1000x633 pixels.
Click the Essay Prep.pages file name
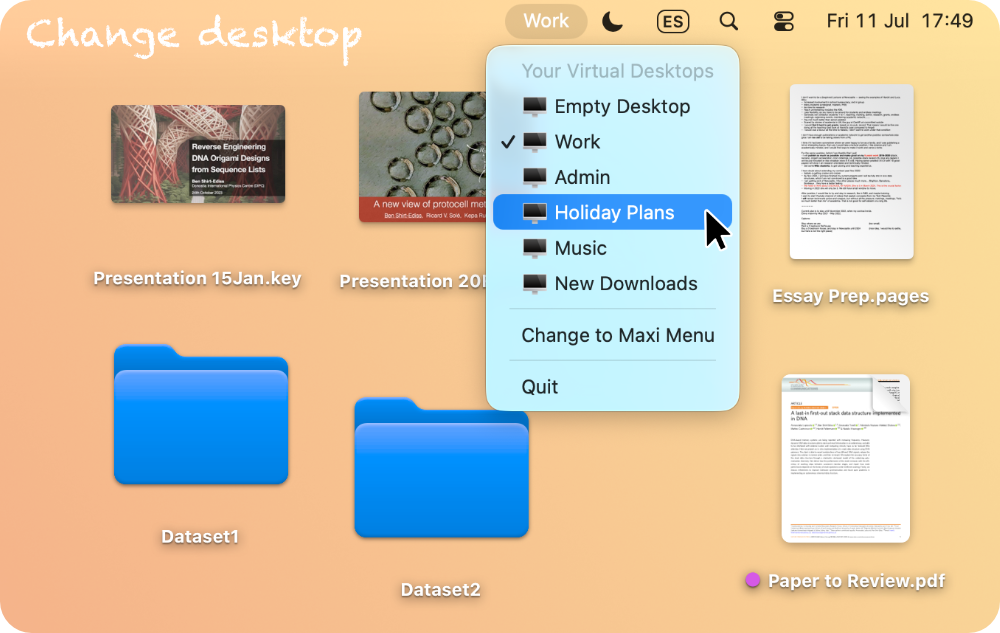(x=851, y=296)
